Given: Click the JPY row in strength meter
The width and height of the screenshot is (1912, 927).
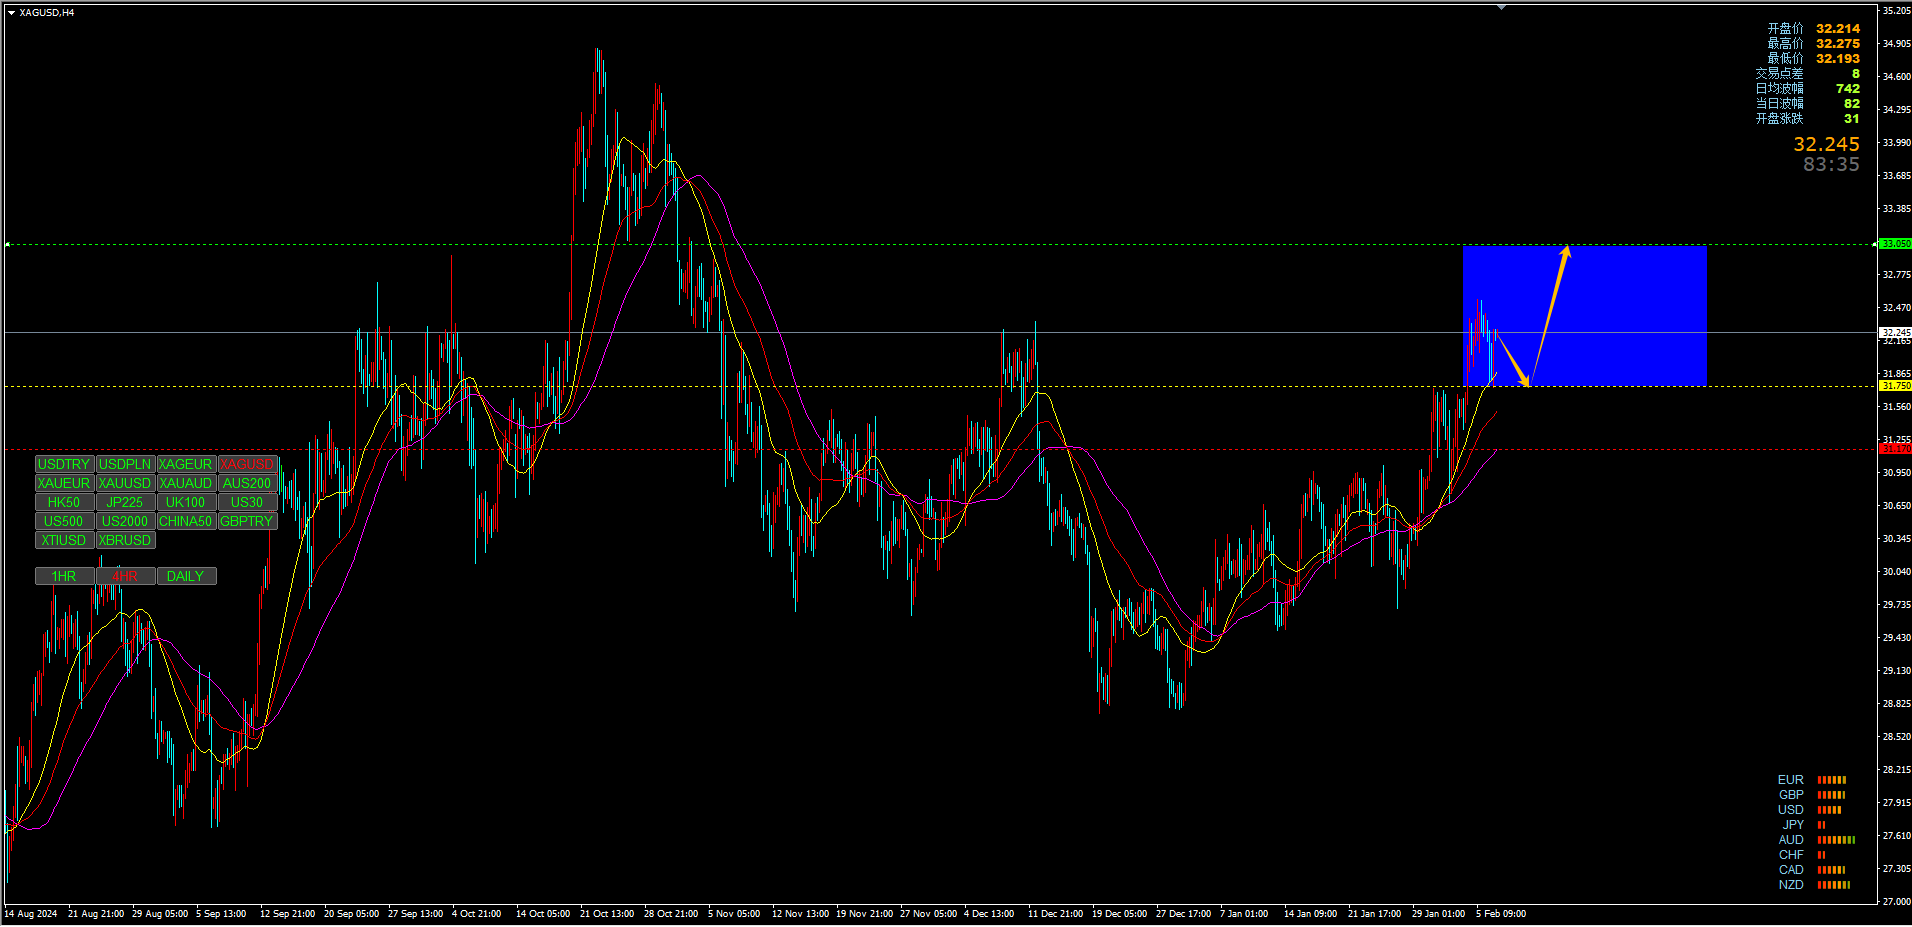Looking at the screenshot, I should click(1803, 825).
